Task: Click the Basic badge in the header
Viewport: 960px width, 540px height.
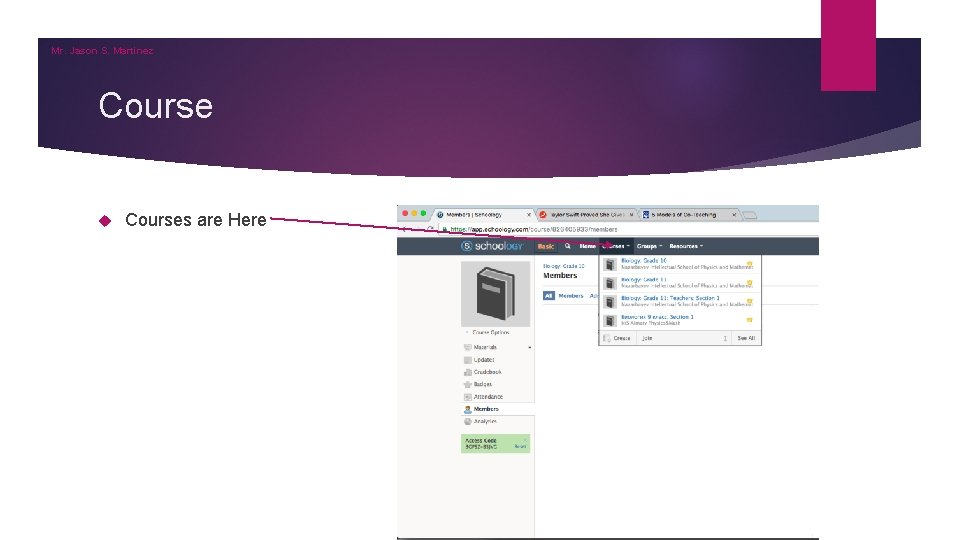Action: pos(546,246)
